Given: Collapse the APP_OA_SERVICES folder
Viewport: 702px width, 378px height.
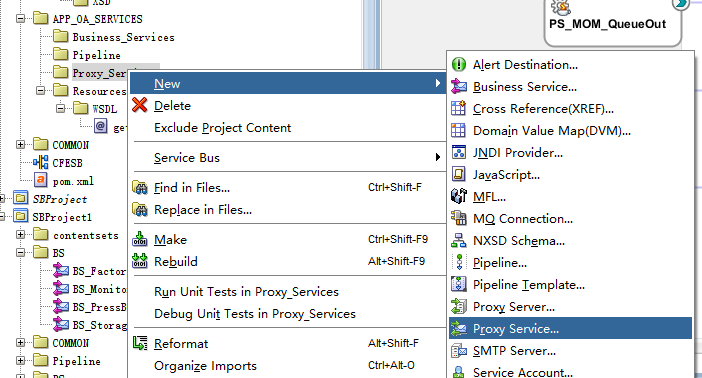Looking at the screenshot, I should [x=21, y=19].
